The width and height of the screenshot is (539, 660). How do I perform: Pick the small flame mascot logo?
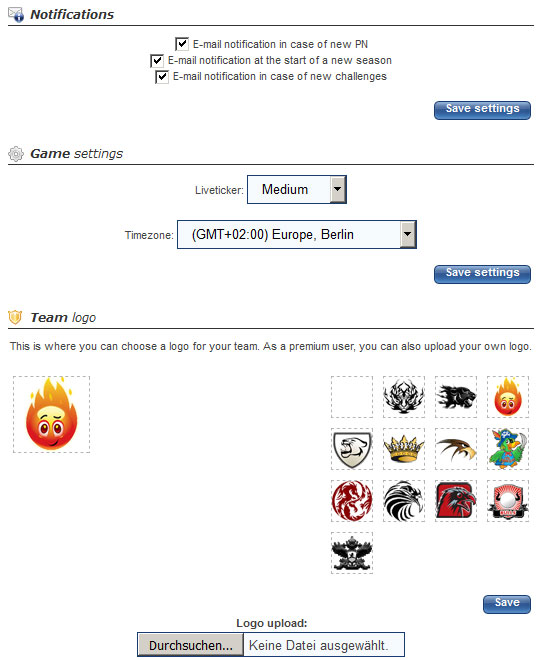coord(508,397)
